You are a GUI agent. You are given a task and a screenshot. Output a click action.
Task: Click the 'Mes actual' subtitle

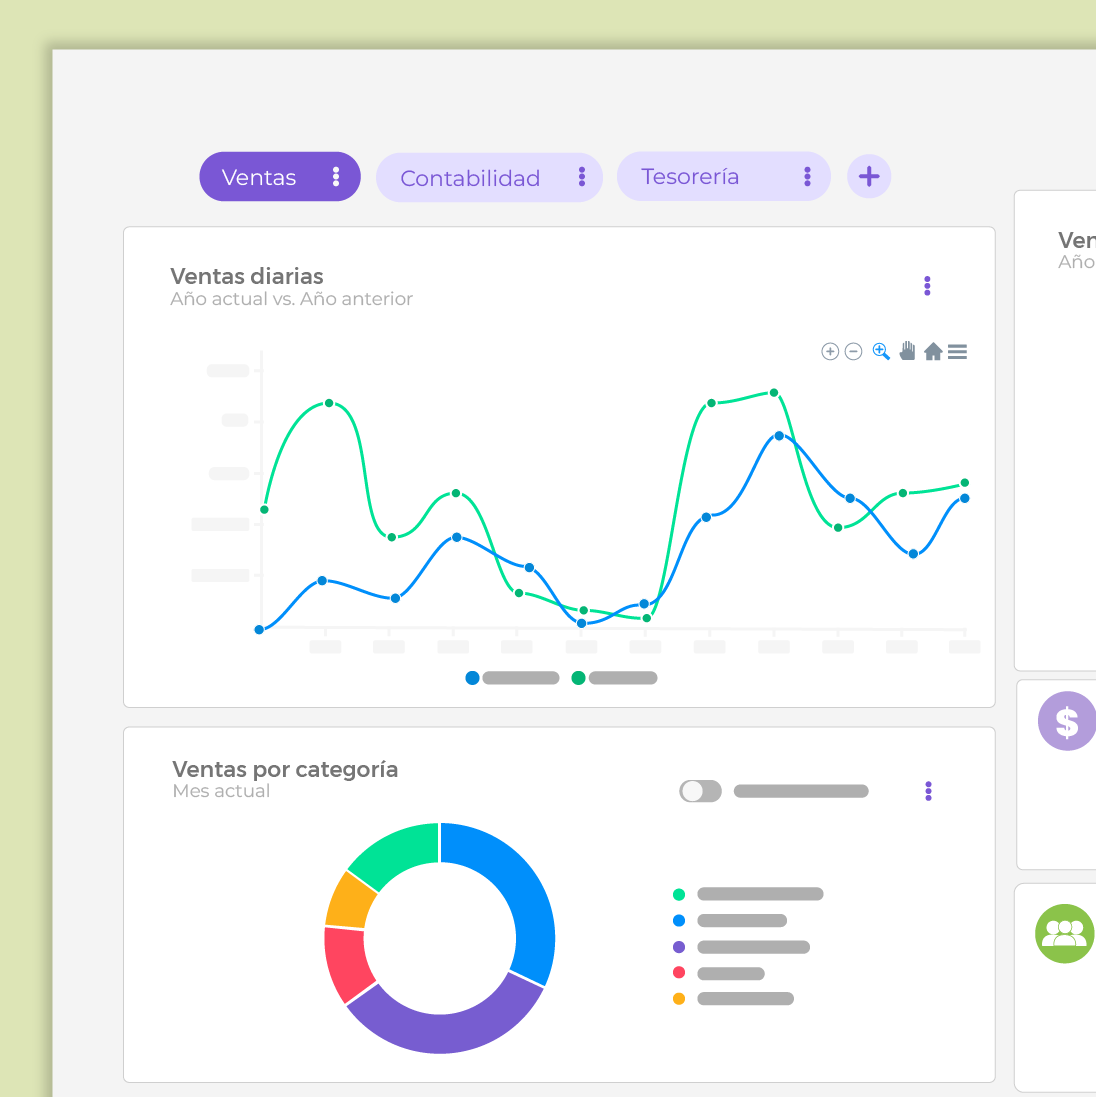(221, 791)
